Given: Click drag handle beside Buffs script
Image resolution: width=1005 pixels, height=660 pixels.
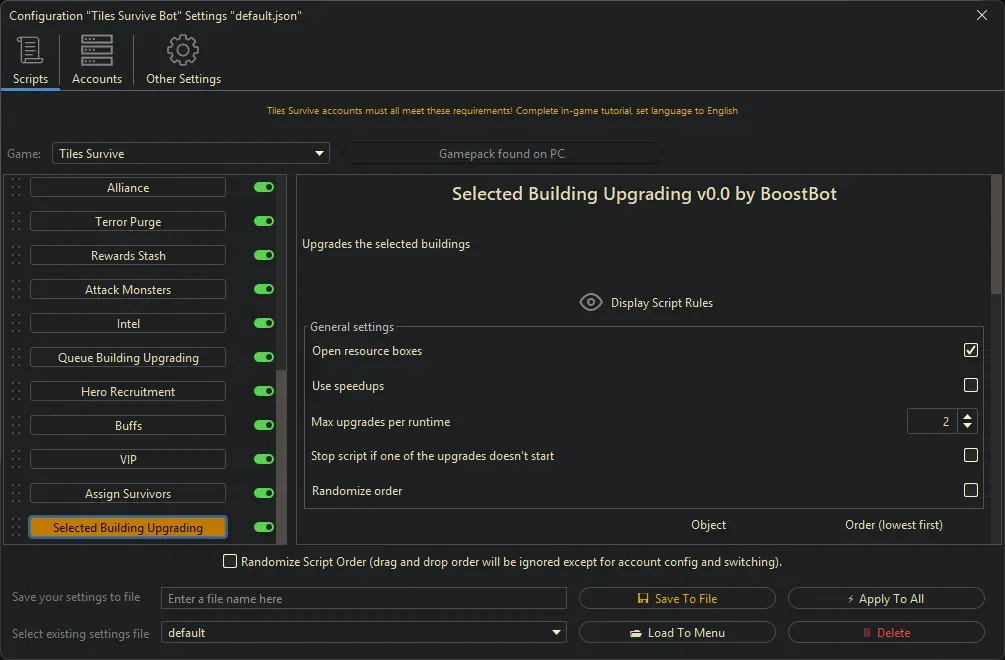Looking at the screenshot, I should point(15,426).
